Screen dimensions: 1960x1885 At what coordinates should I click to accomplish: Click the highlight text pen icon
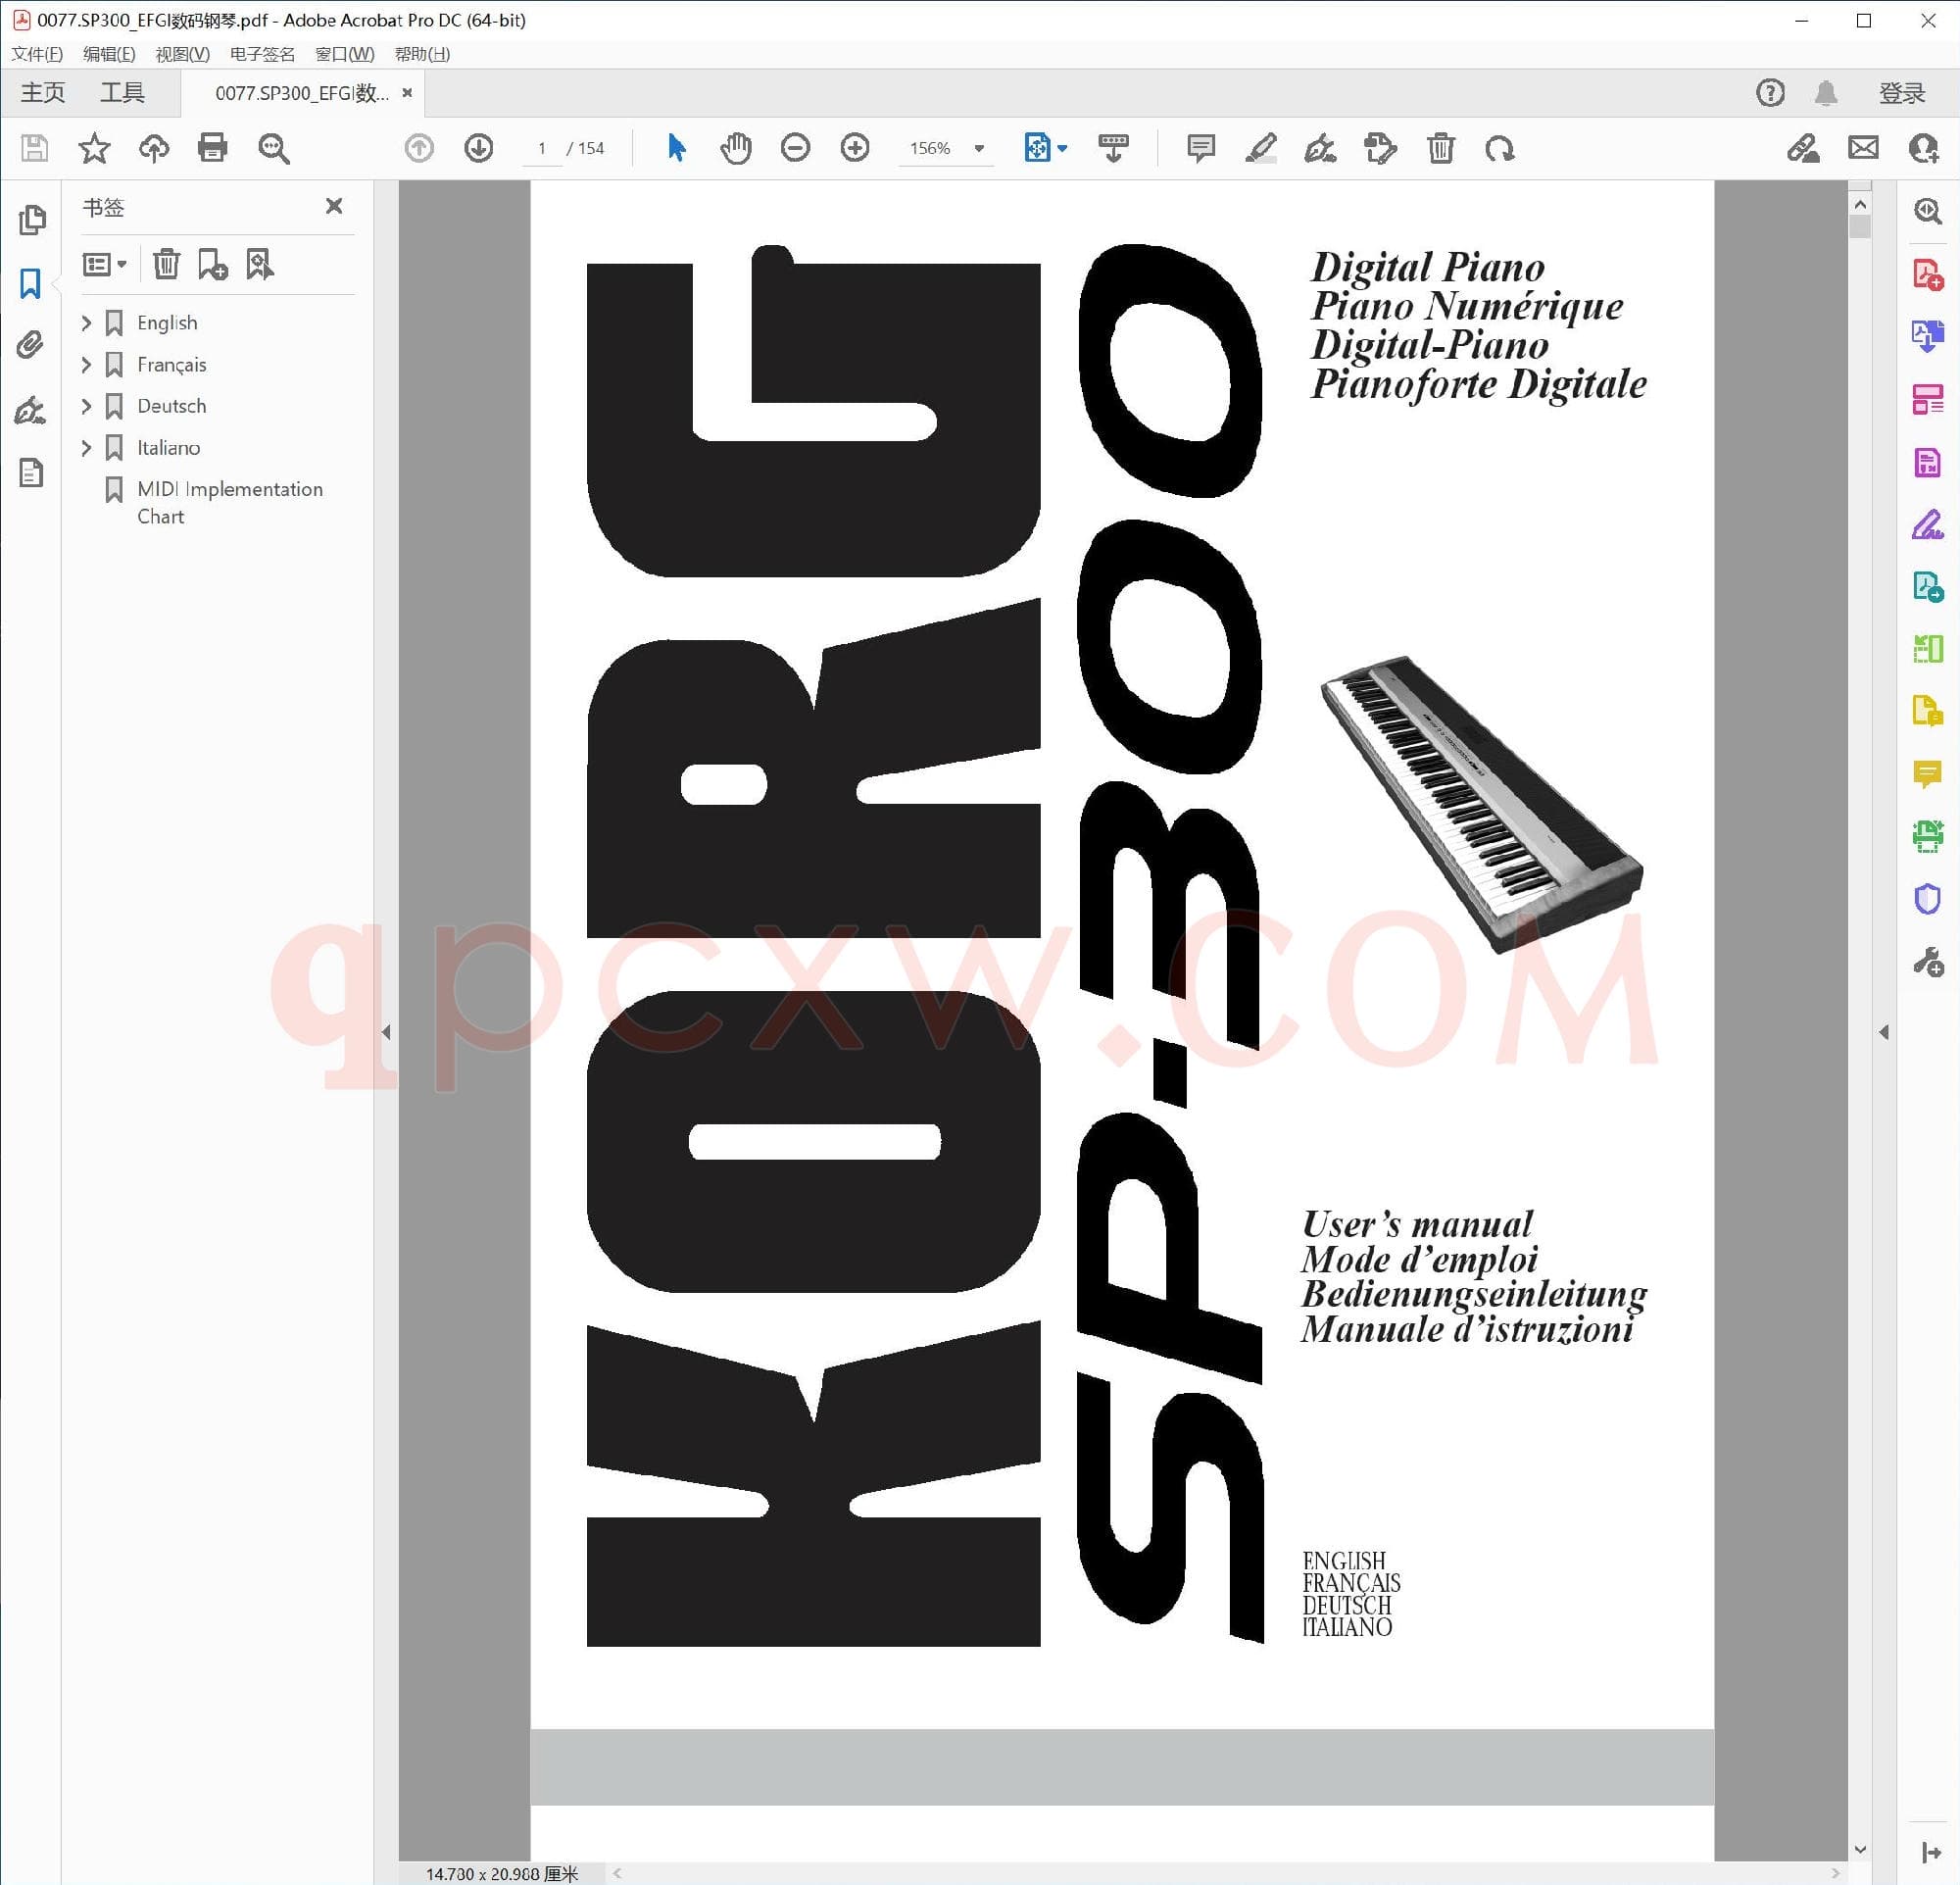click(1260, 148)
